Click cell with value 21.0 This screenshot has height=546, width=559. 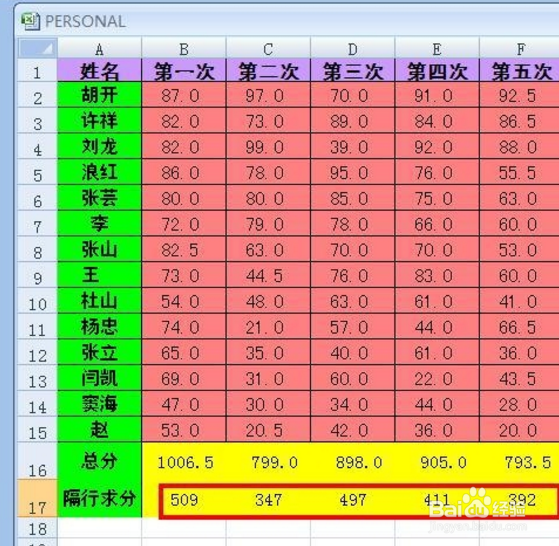(268, 326)
